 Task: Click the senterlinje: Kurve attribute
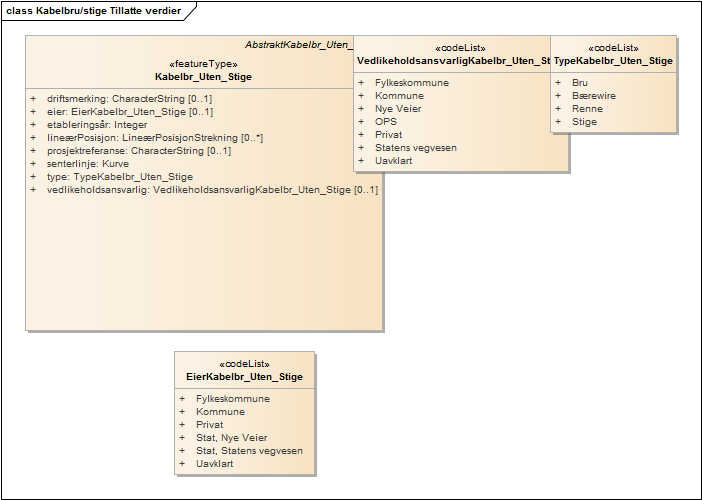coord(88,164)
